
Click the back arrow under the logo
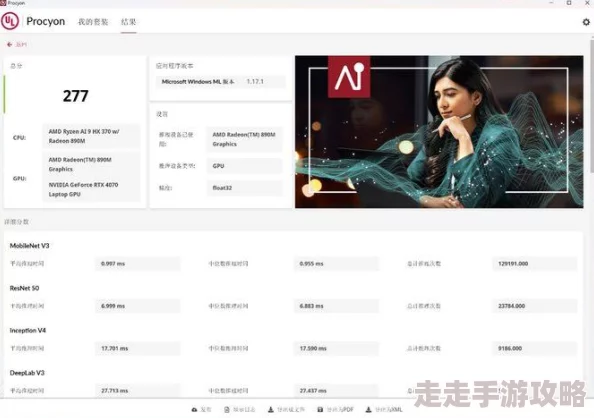point(9,44)
